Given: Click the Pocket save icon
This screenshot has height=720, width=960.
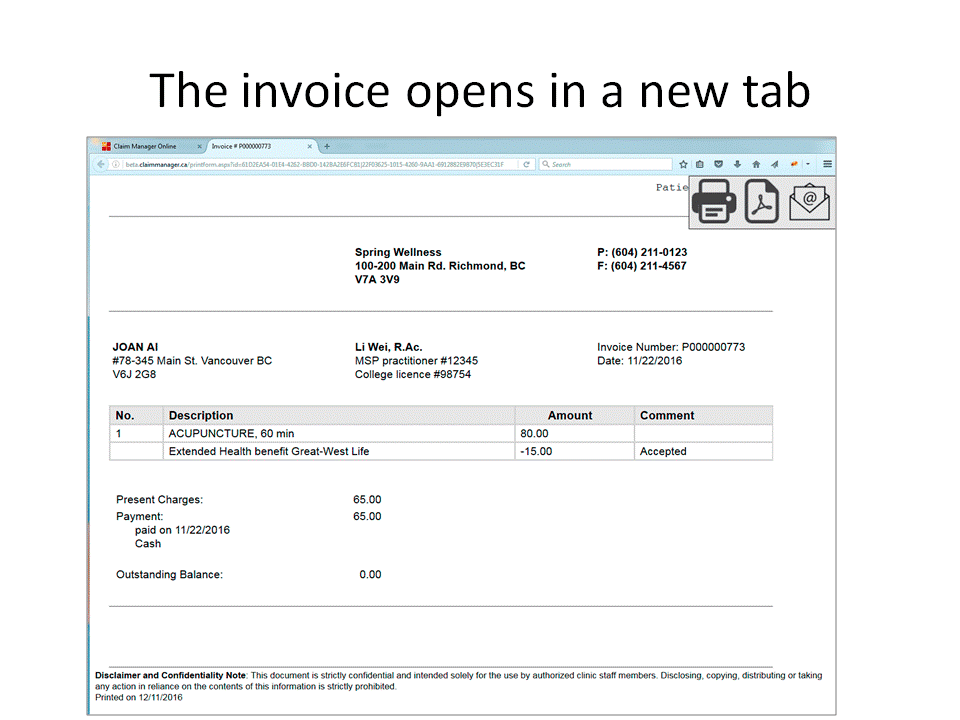Looking at the screenshot, I should coord(719,164).
